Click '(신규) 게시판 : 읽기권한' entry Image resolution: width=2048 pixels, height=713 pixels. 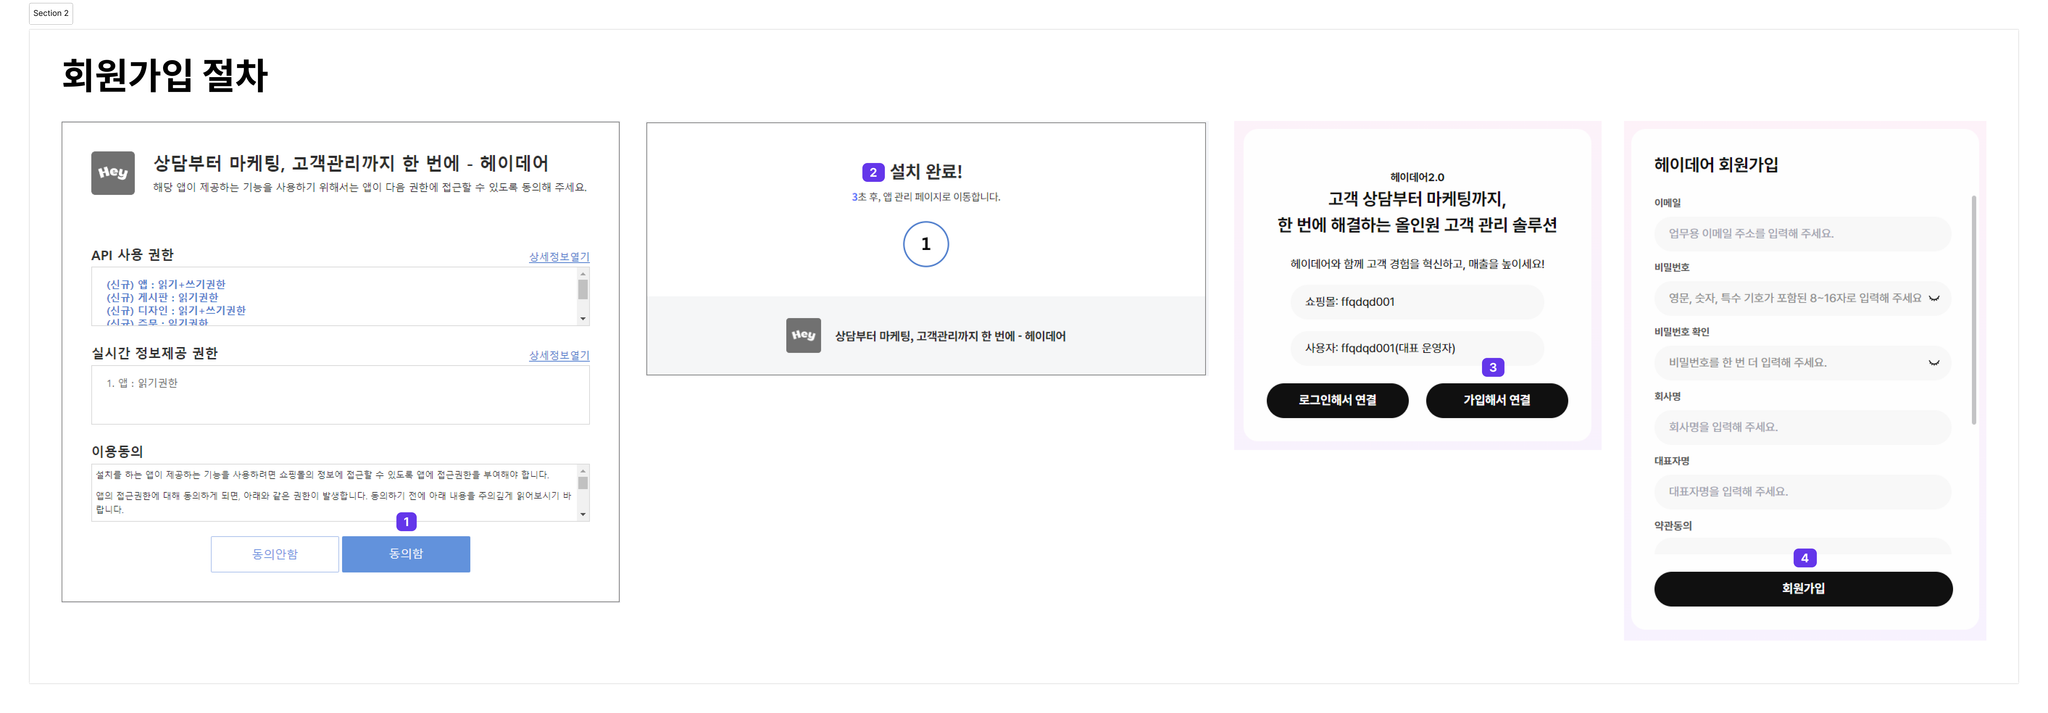point(162,298)
